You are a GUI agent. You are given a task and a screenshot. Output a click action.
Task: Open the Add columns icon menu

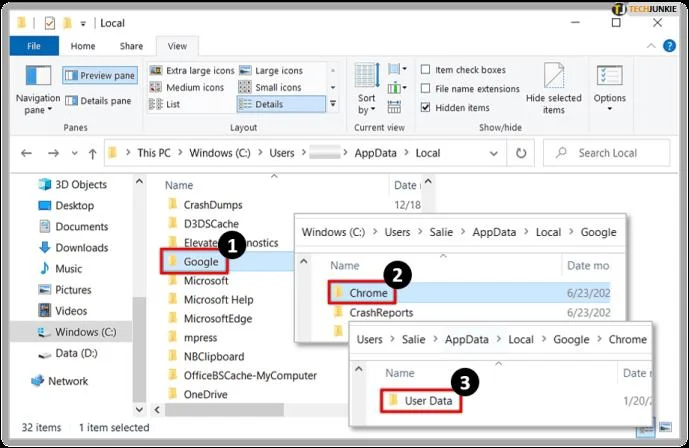397,88
